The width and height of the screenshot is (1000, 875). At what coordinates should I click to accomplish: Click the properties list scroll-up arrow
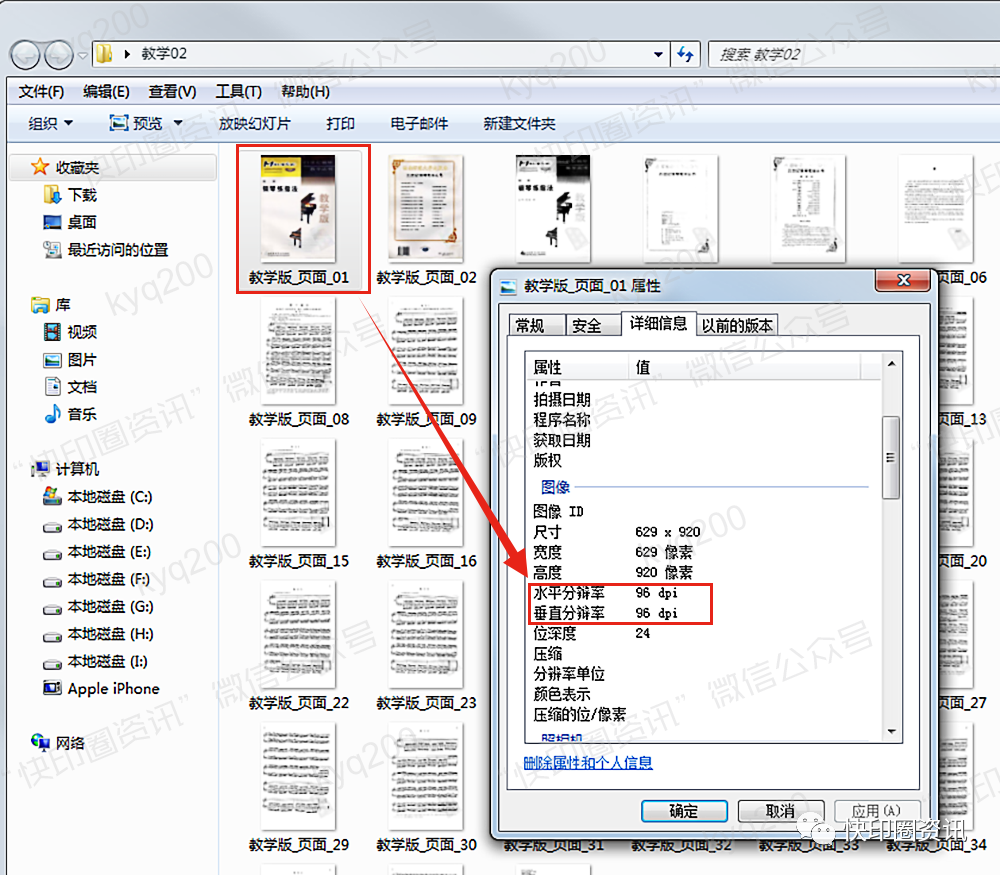(x=892, y=364)
